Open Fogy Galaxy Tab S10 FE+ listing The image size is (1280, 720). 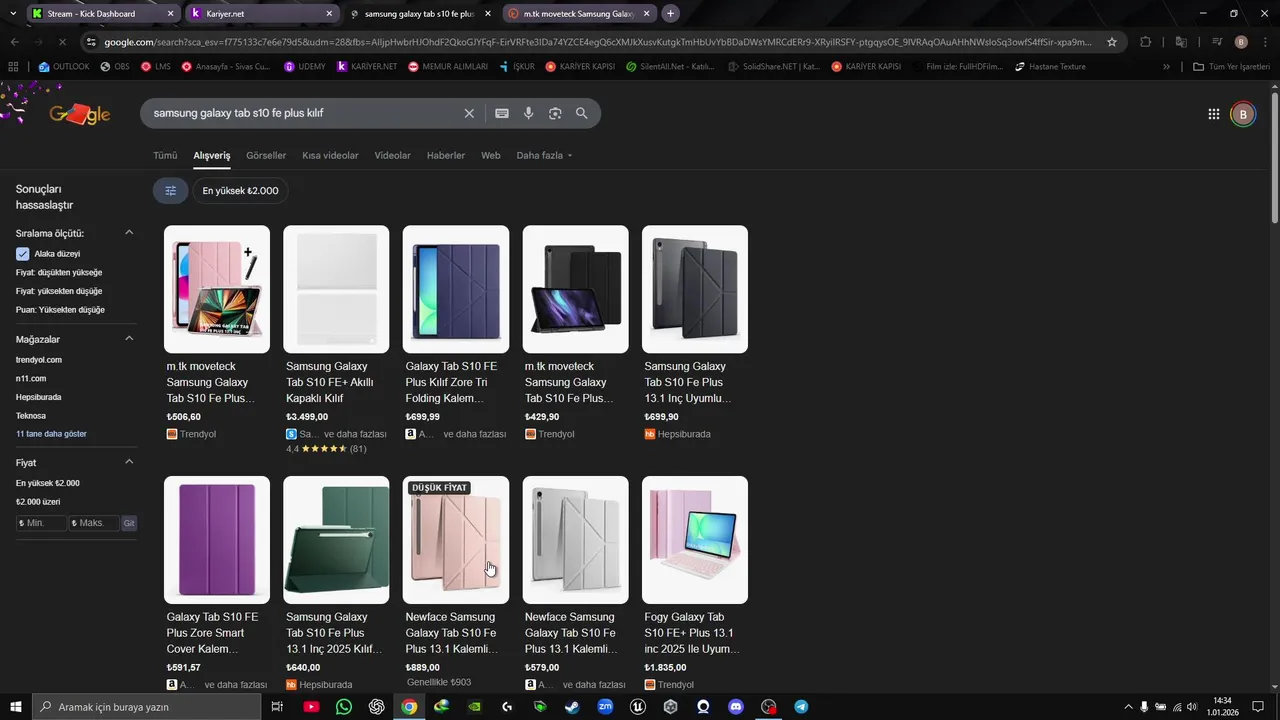point(695,633)
